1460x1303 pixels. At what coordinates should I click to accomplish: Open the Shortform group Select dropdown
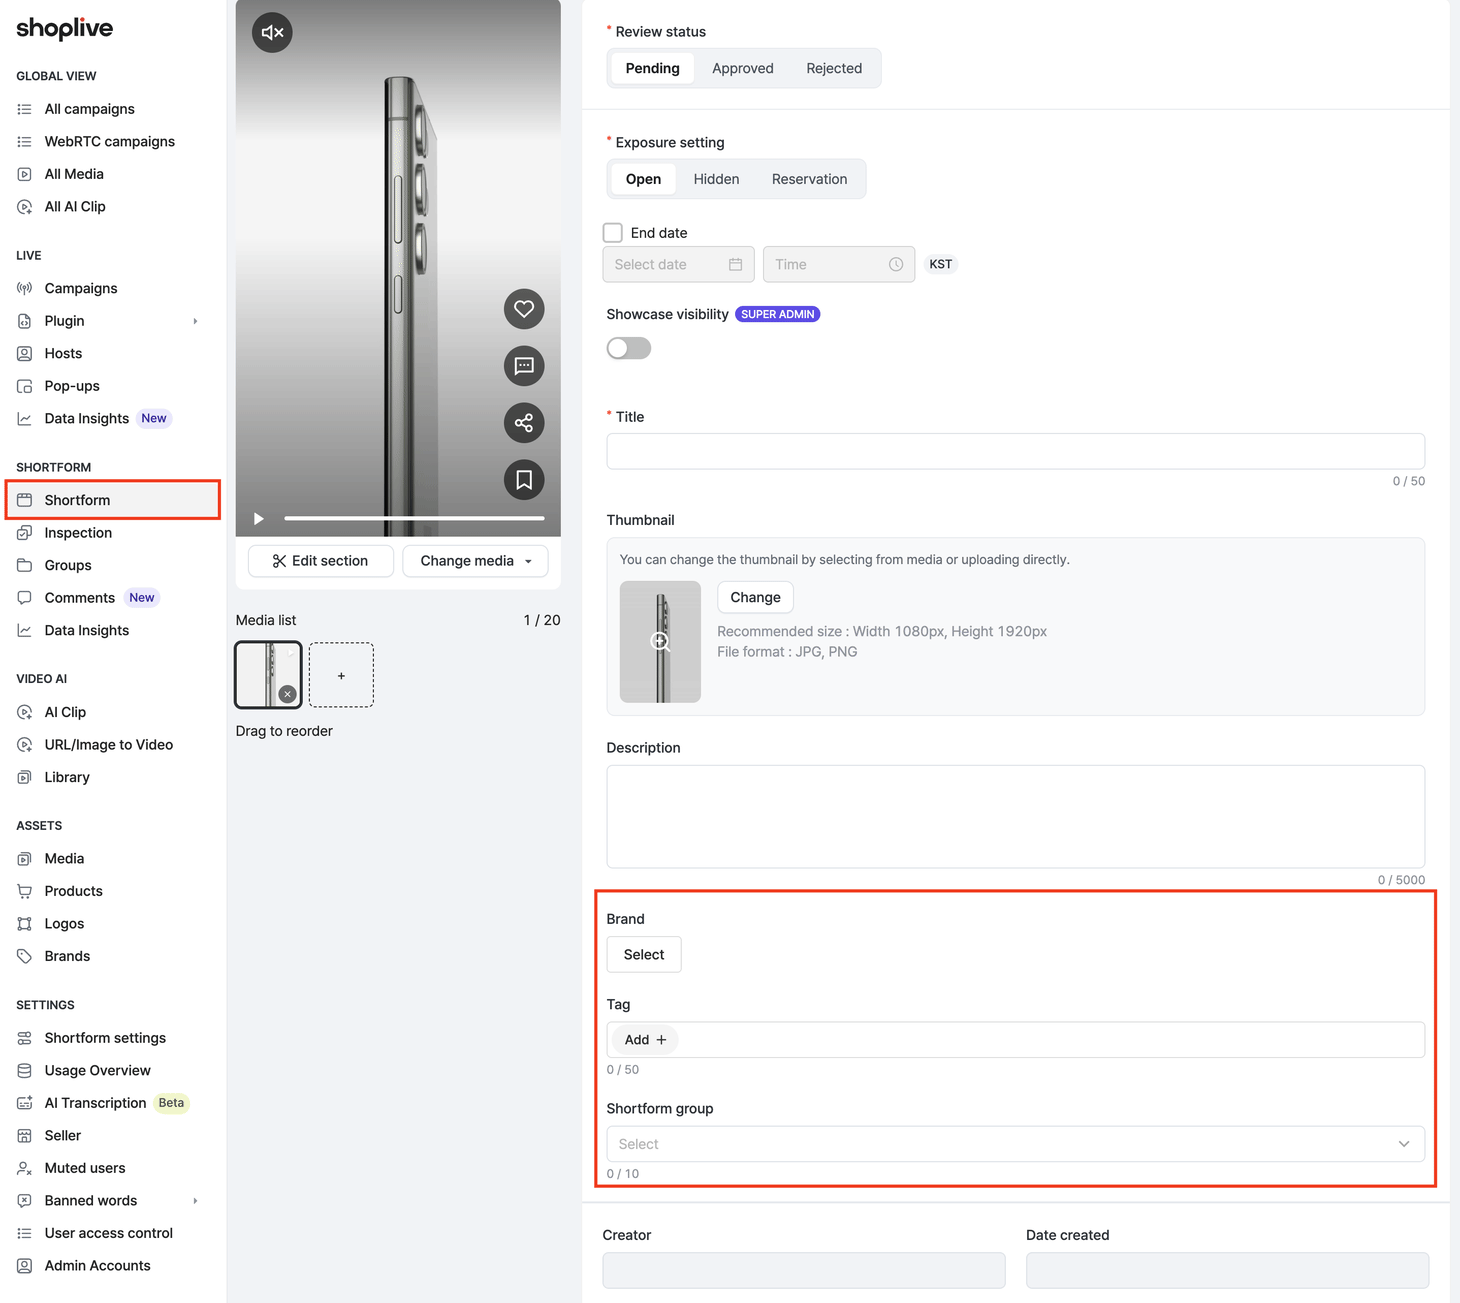(1016, 1144)
